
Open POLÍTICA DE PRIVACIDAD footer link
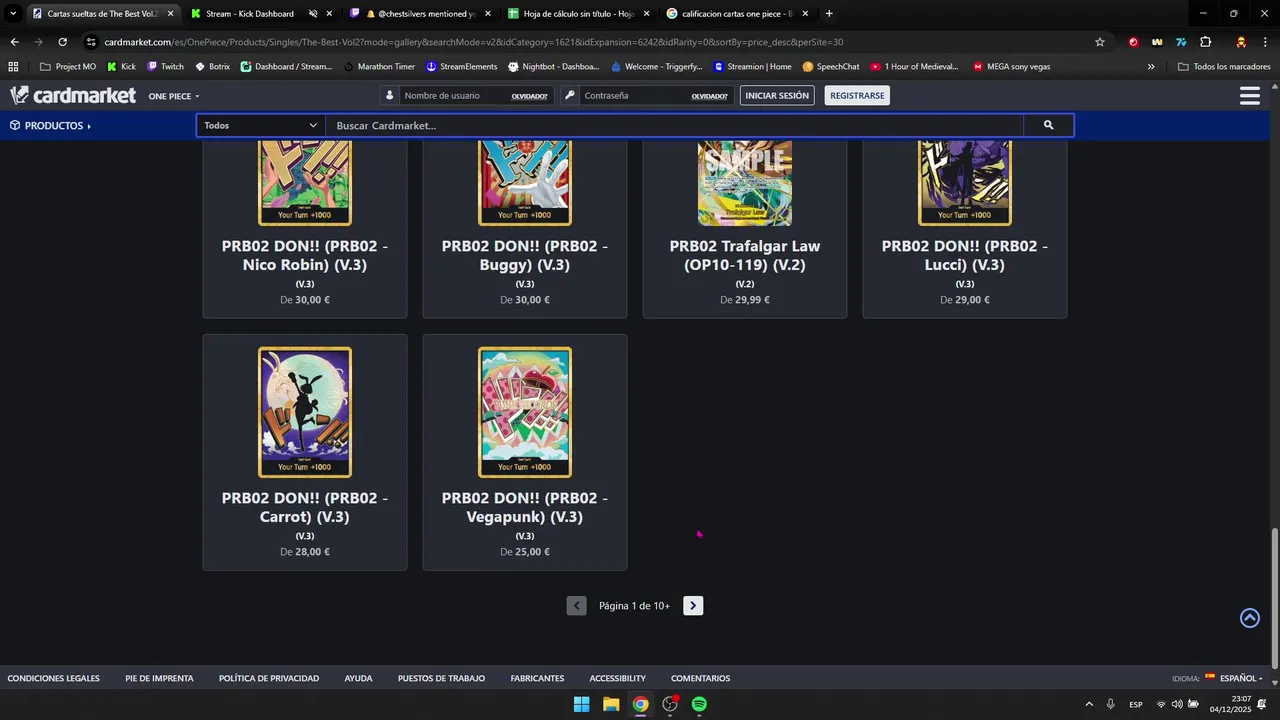269,678
